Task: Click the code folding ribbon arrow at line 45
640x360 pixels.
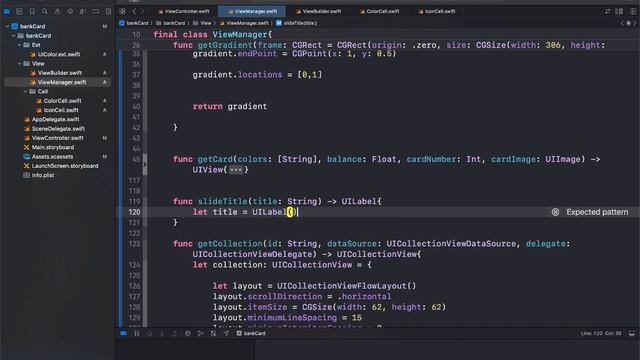Action: (145, 164)
